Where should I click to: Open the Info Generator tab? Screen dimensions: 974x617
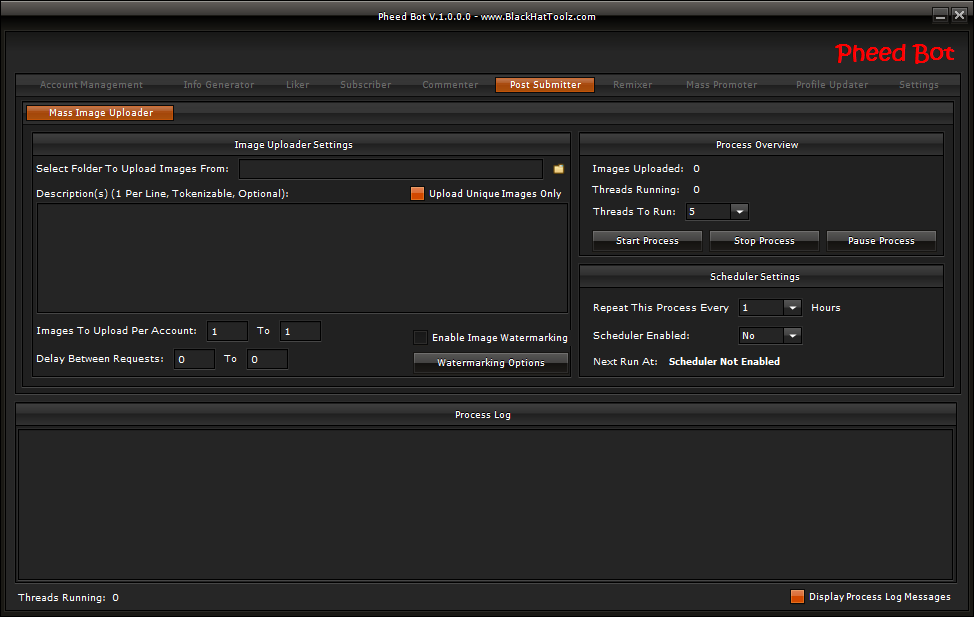219,85
